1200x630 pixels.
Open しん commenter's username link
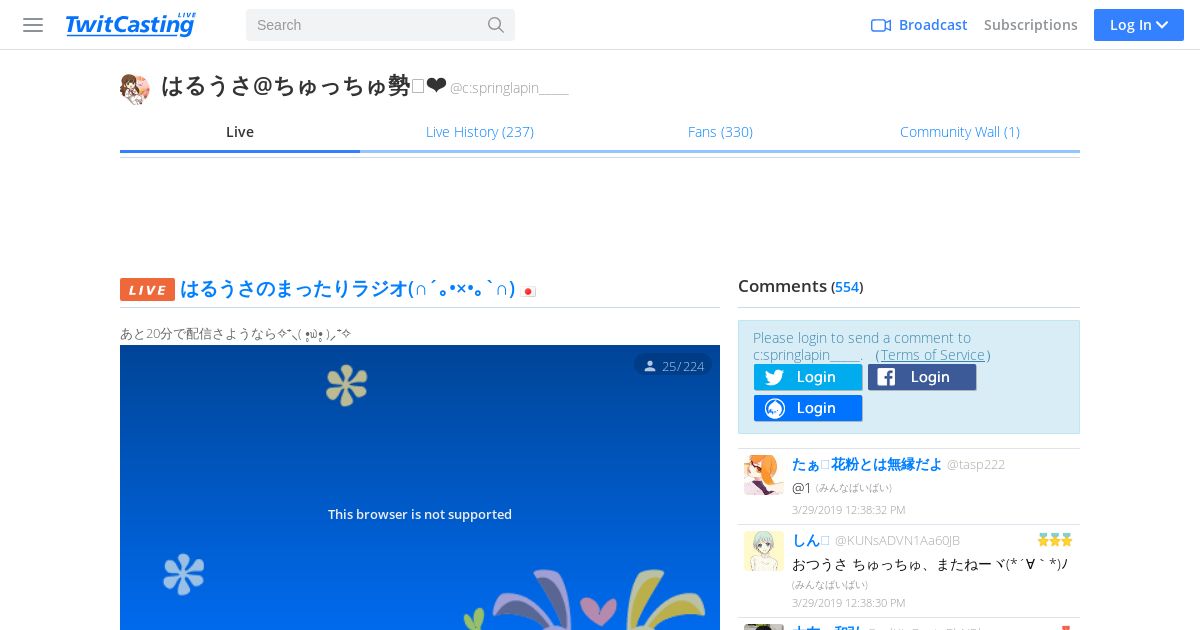811,540
